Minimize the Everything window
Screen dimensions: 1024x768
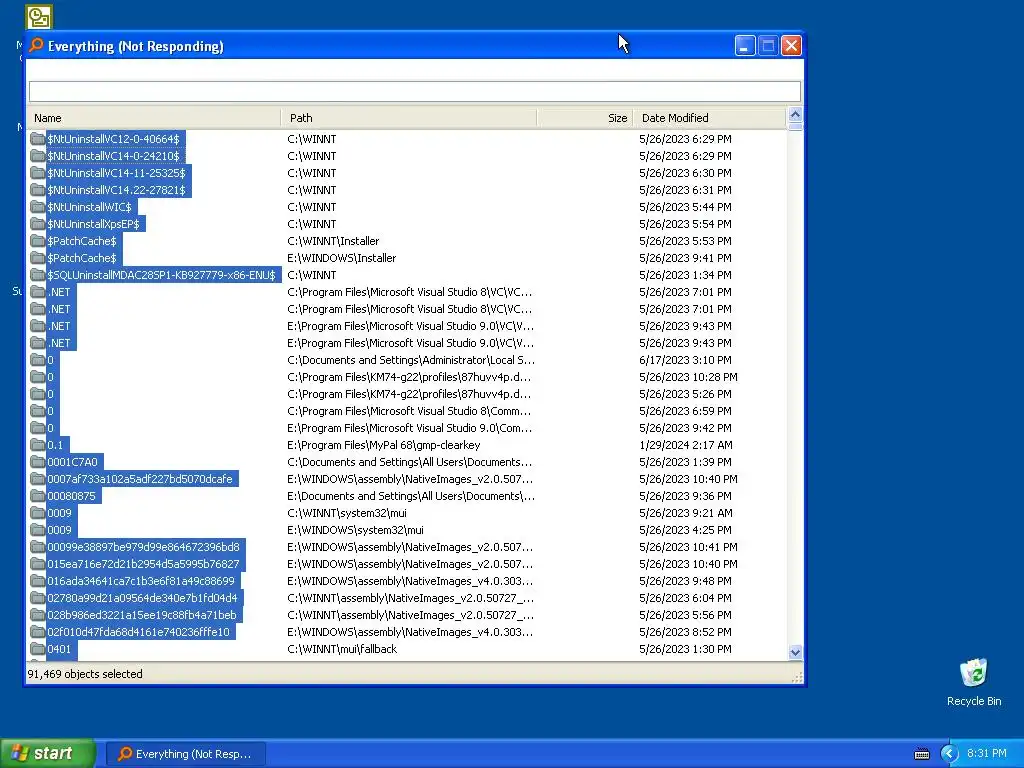coord(745,46)
